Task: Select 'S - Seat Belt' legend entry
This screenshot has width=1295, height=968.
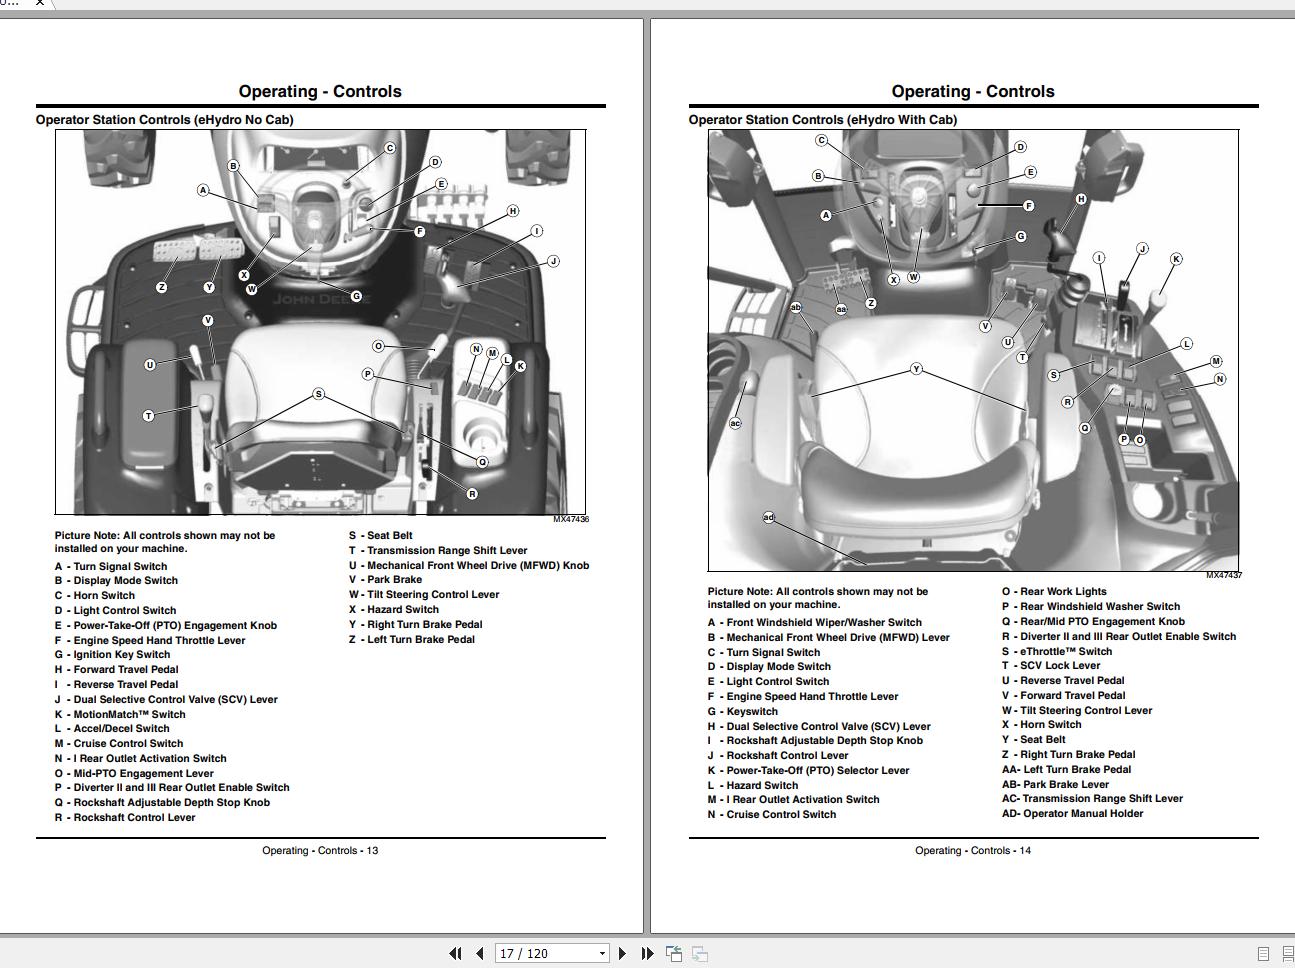Action: pos(381,536)
